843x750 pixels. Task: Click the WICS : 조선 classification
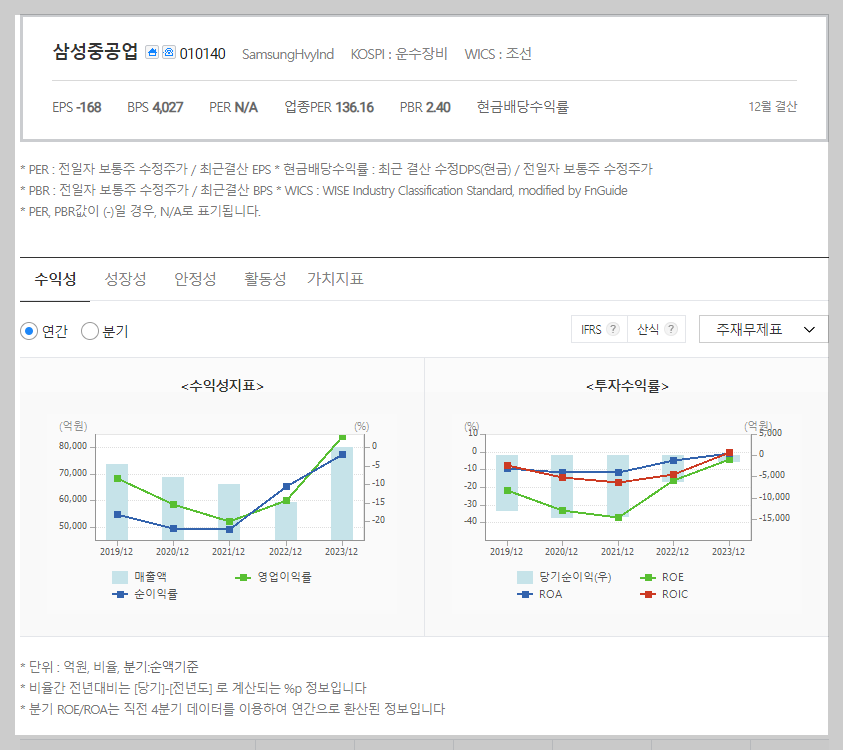(498, 54)
